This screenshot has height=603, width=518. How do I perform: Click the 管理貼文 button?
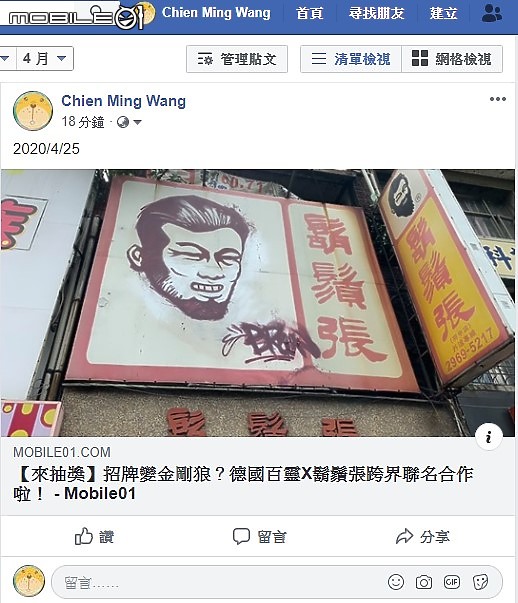tap(237, 59)
